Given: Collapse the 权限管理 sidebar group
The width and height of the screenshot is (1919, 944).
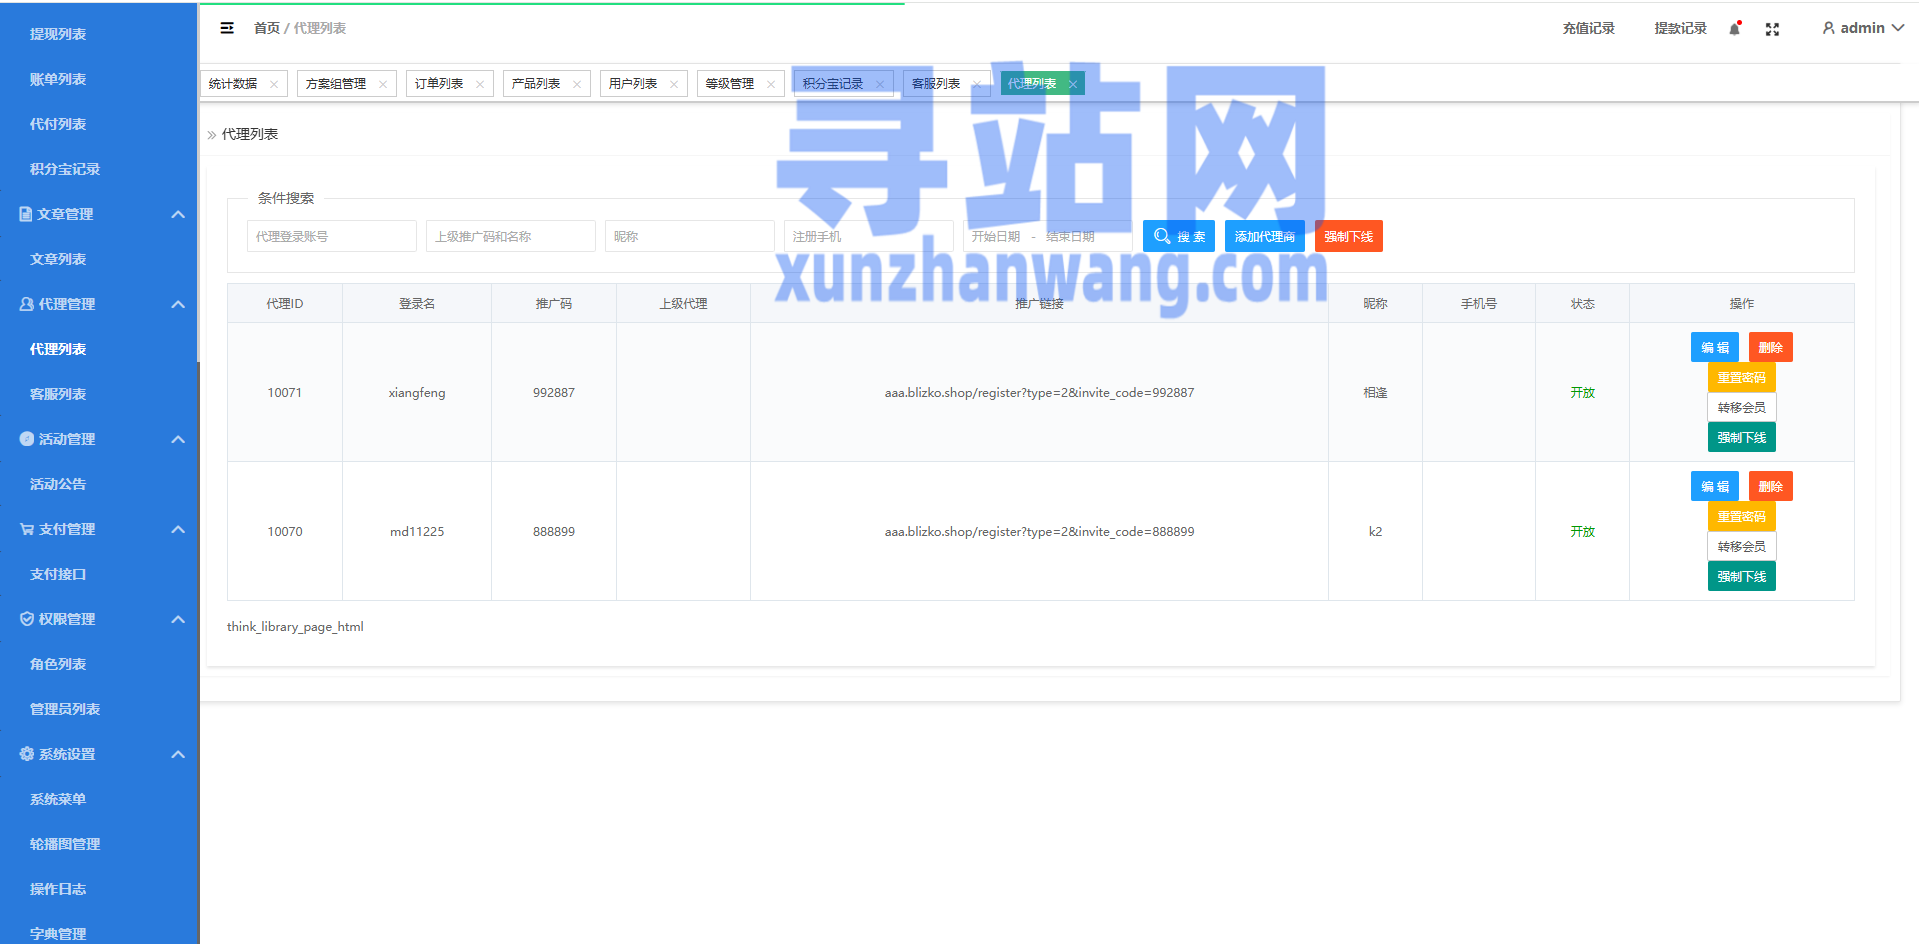Looking at the screenshot, I should (x=178, y=619).
